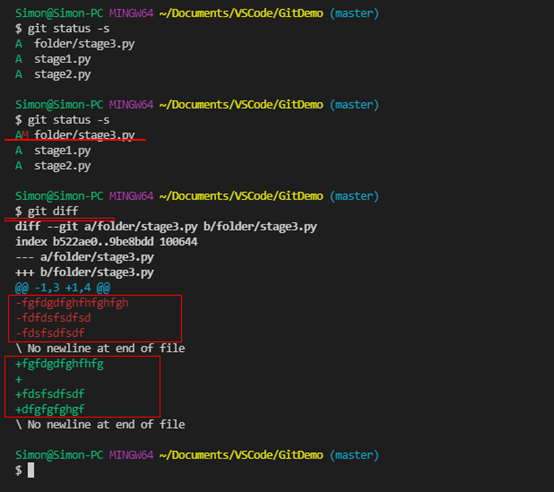The image size is (554, 492).
Task: Click 'stage2.py' in the first status output
Action: [x=63, y=75]
